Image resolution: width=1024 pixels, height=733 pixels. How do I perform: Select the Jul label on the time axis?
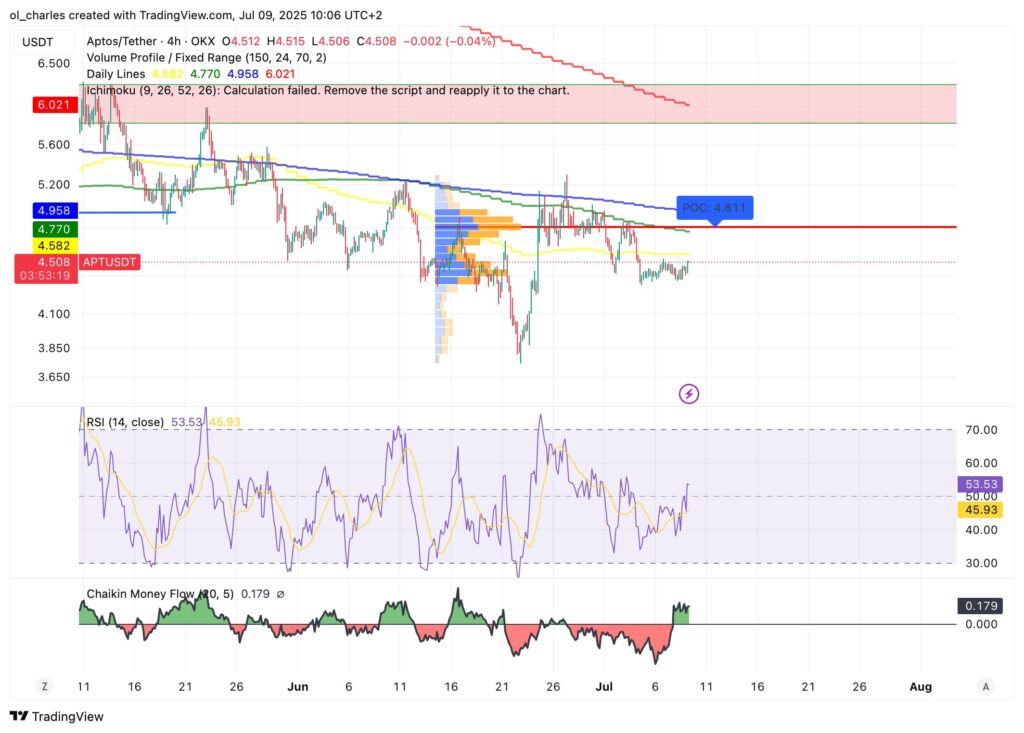pyautogui.click(x=605, y=687)
